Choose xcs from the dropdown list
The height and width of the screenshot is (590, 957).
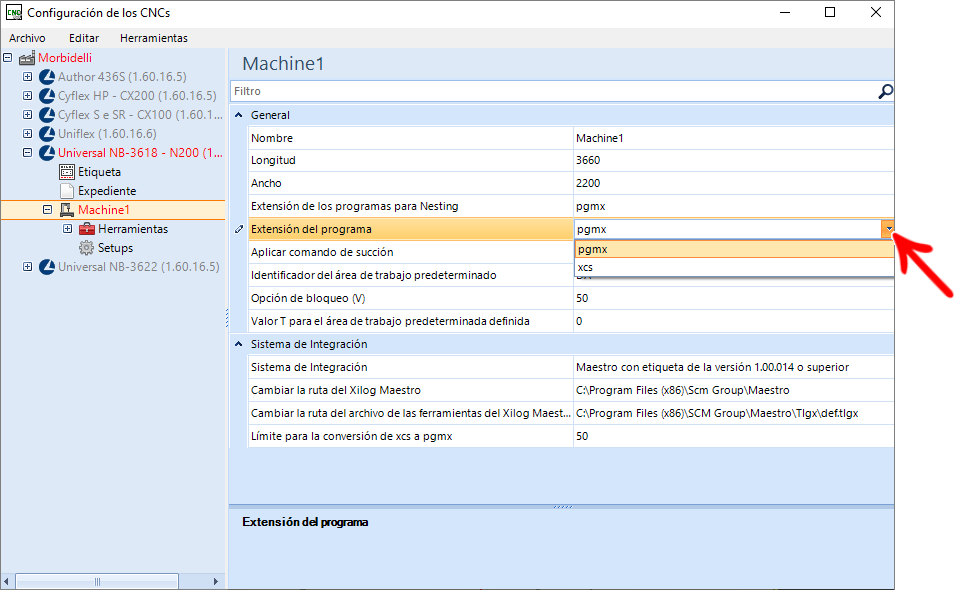click(734, 267)
